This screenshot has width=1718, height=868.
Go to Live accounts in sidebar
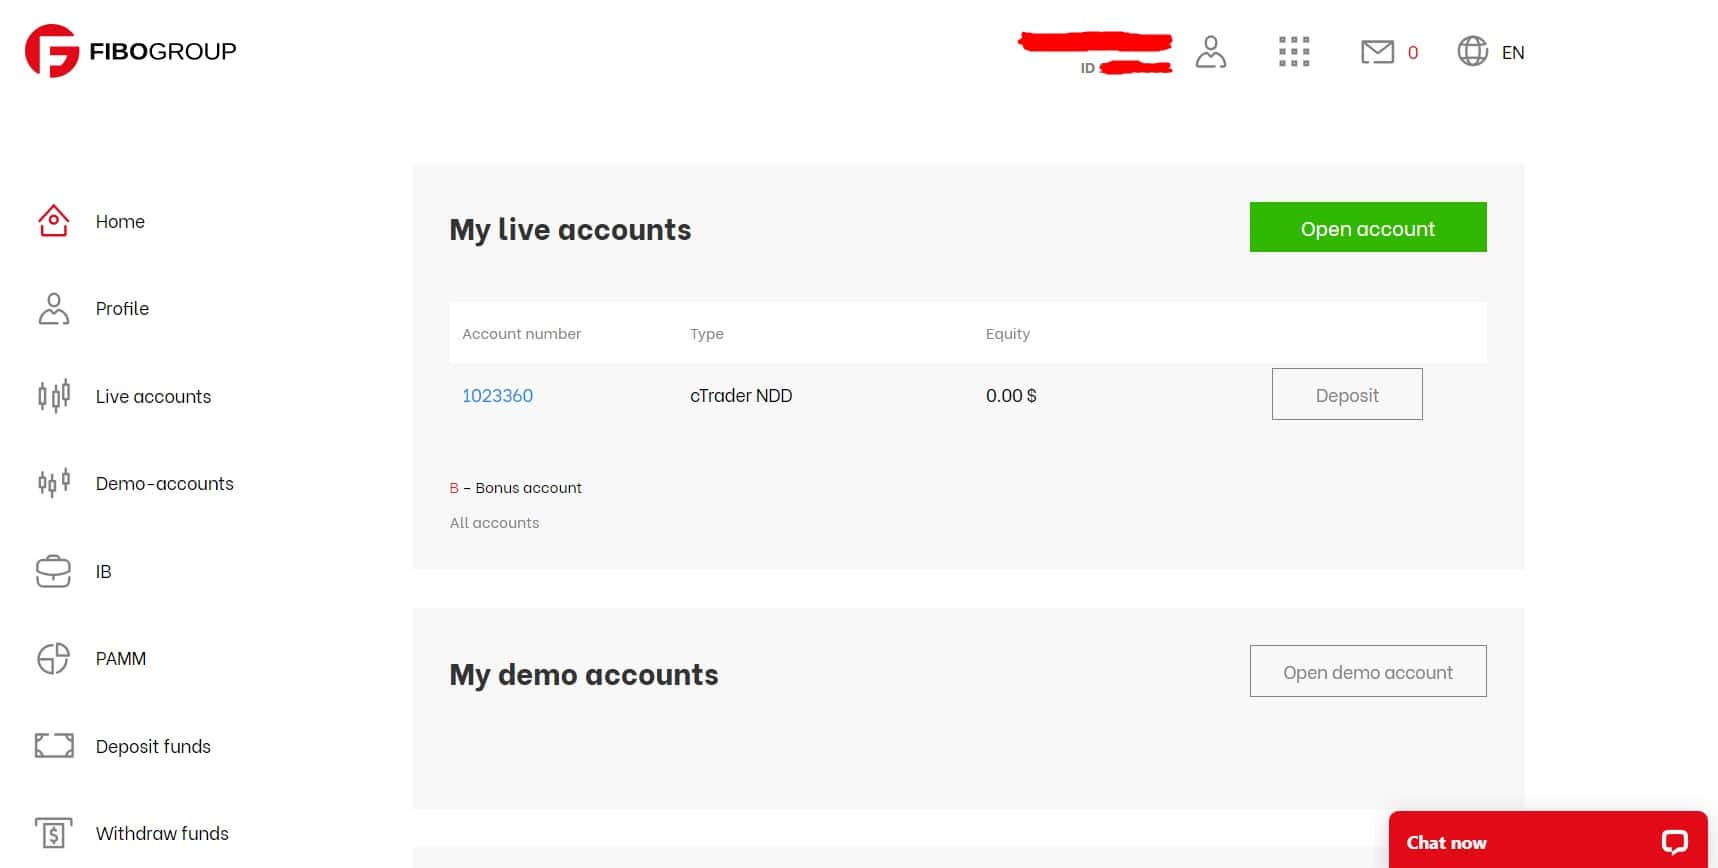(x=153, y=396)
